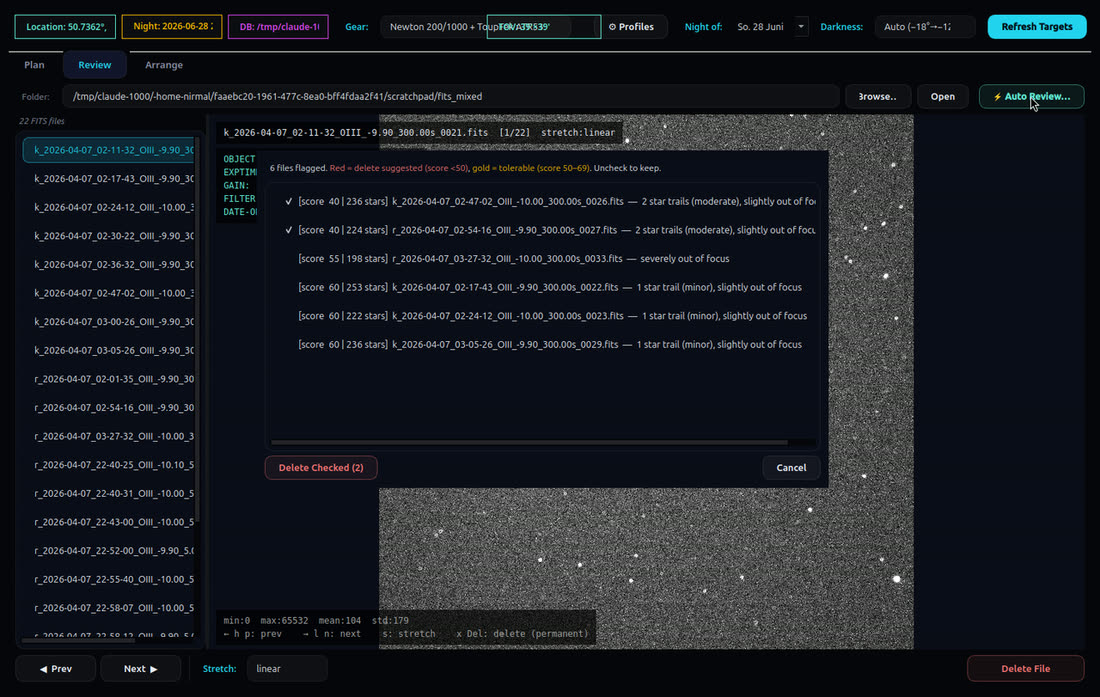Select file r_2026-04-07_22-52-00_OIII in list
Screen dimensions: 1100x697
109,551
